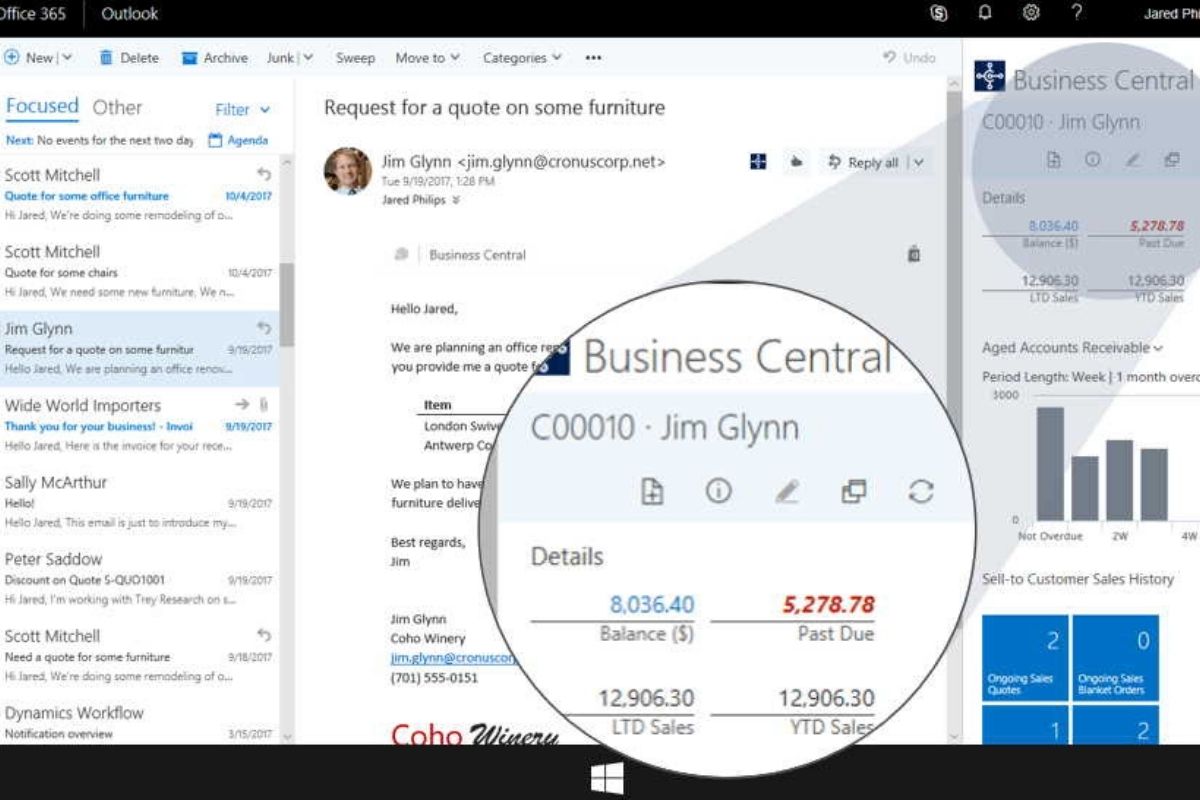Click Reply all on the email
This screenshot has width=1200, height=800.
tap(862, 162)
